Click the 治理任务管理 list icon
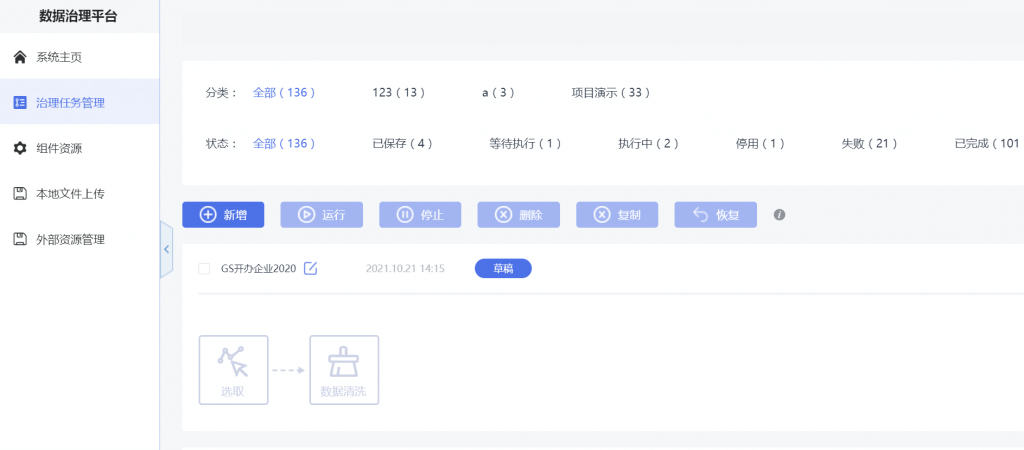1024x450 pixels. 20,103
